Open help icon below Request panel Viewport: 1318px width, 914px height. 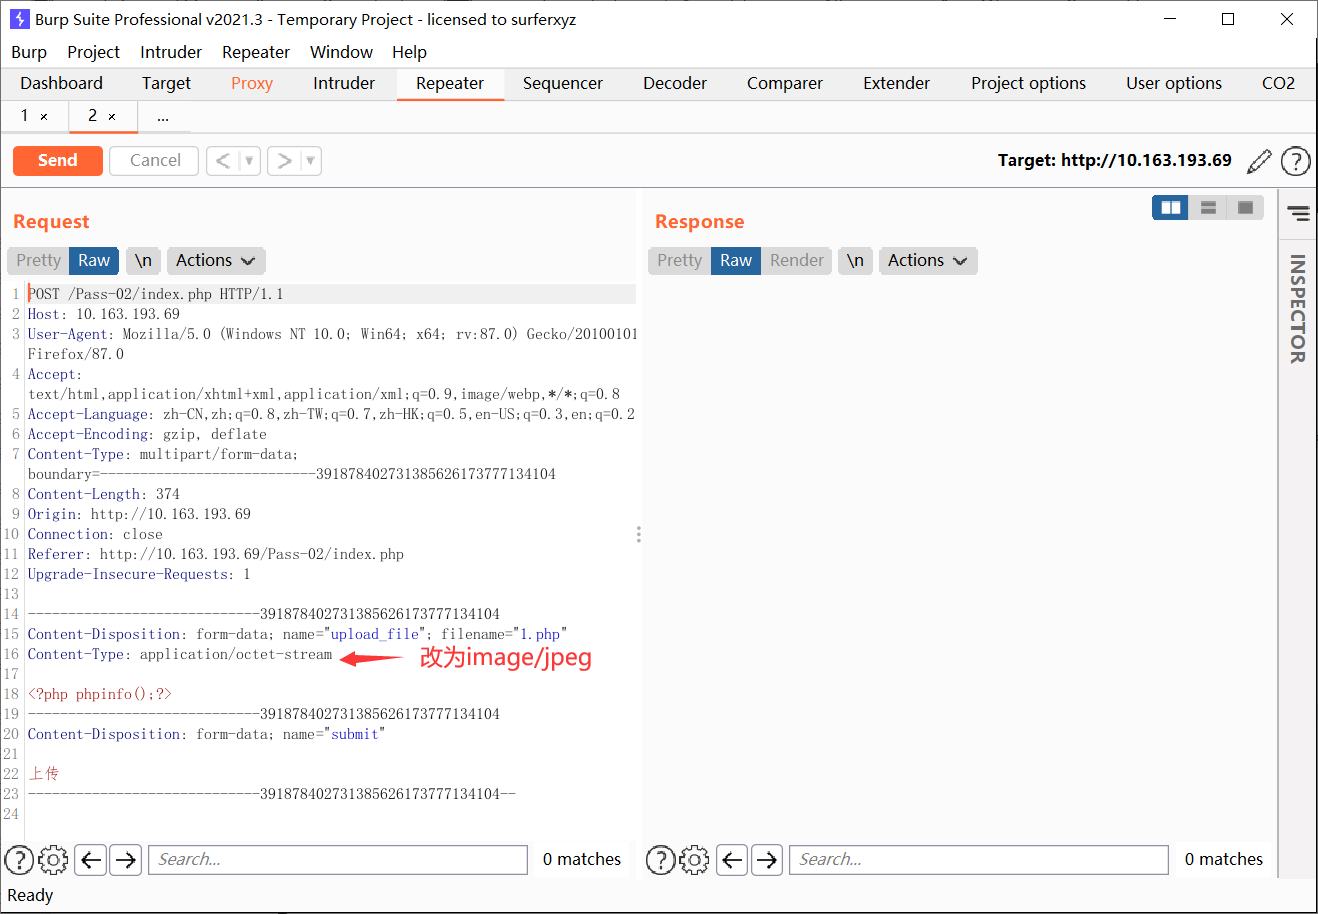click(x=19, y=859)
